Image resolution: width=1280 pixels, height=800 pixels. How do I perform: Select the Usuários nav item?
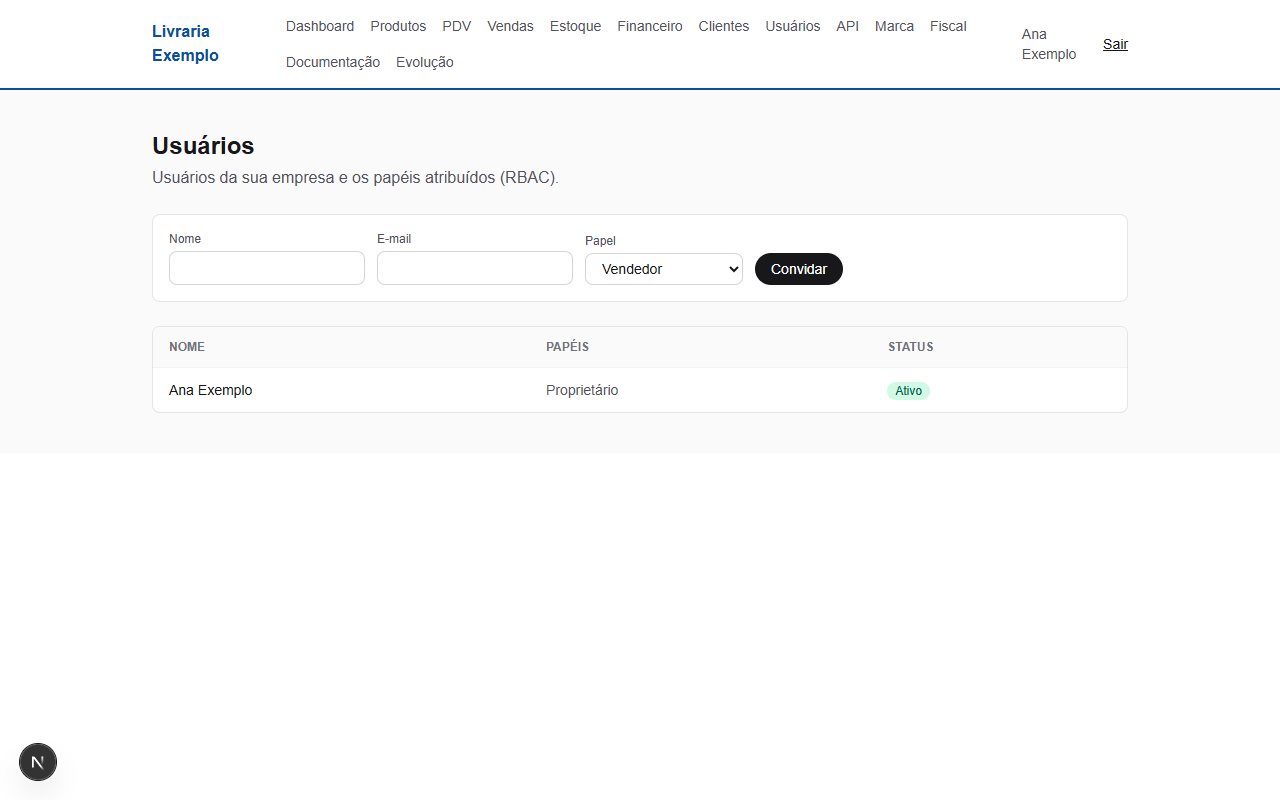(793, 26)
